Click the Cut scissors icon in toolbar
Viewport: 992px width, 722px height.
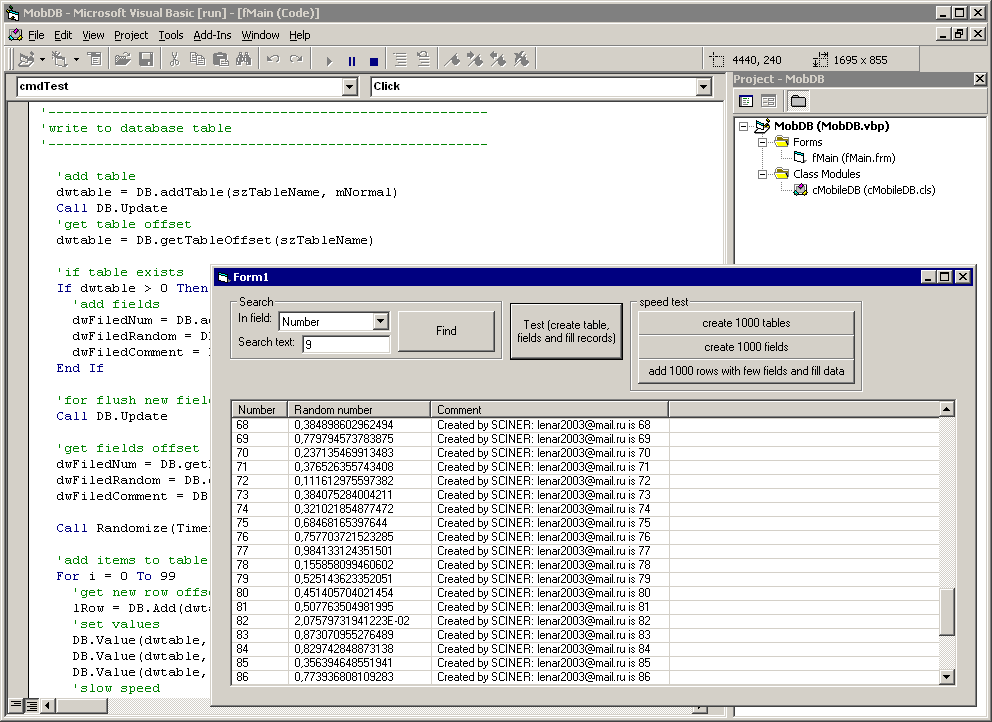174,60
